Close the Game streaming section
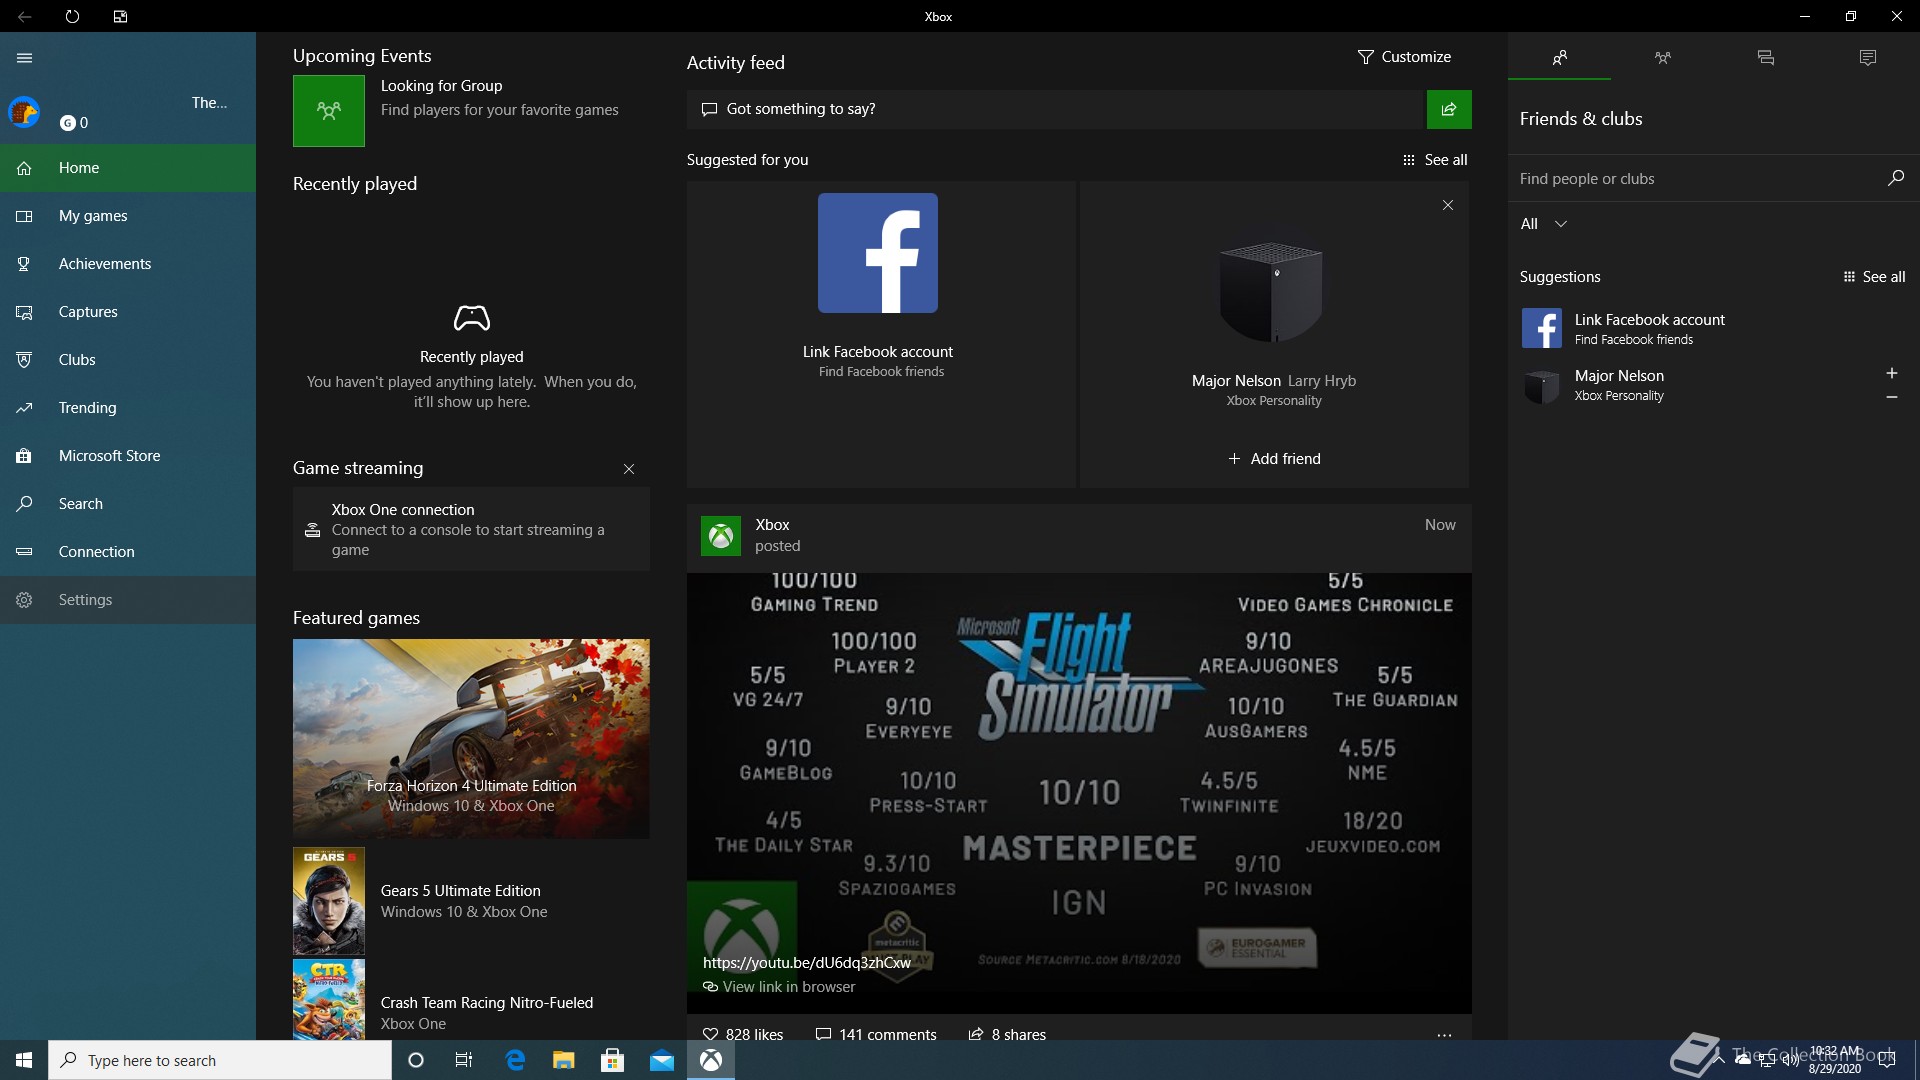Screen dimensions: 1920x1080 pos(629,469)
